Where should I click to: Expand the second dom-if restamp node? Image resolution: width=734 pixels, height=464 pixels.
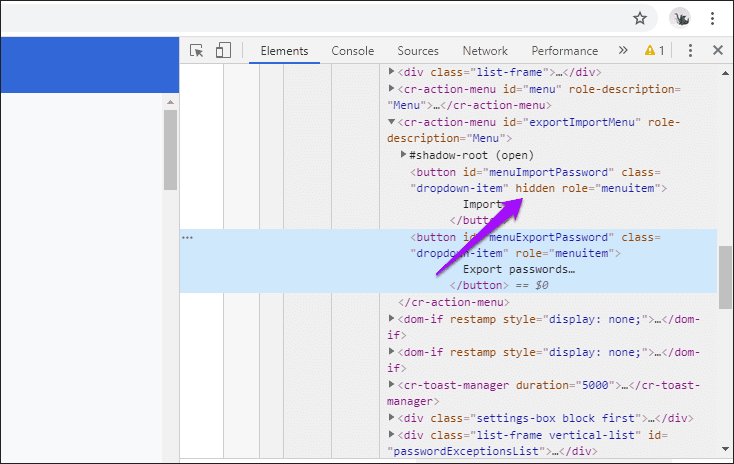pos(391,351)
